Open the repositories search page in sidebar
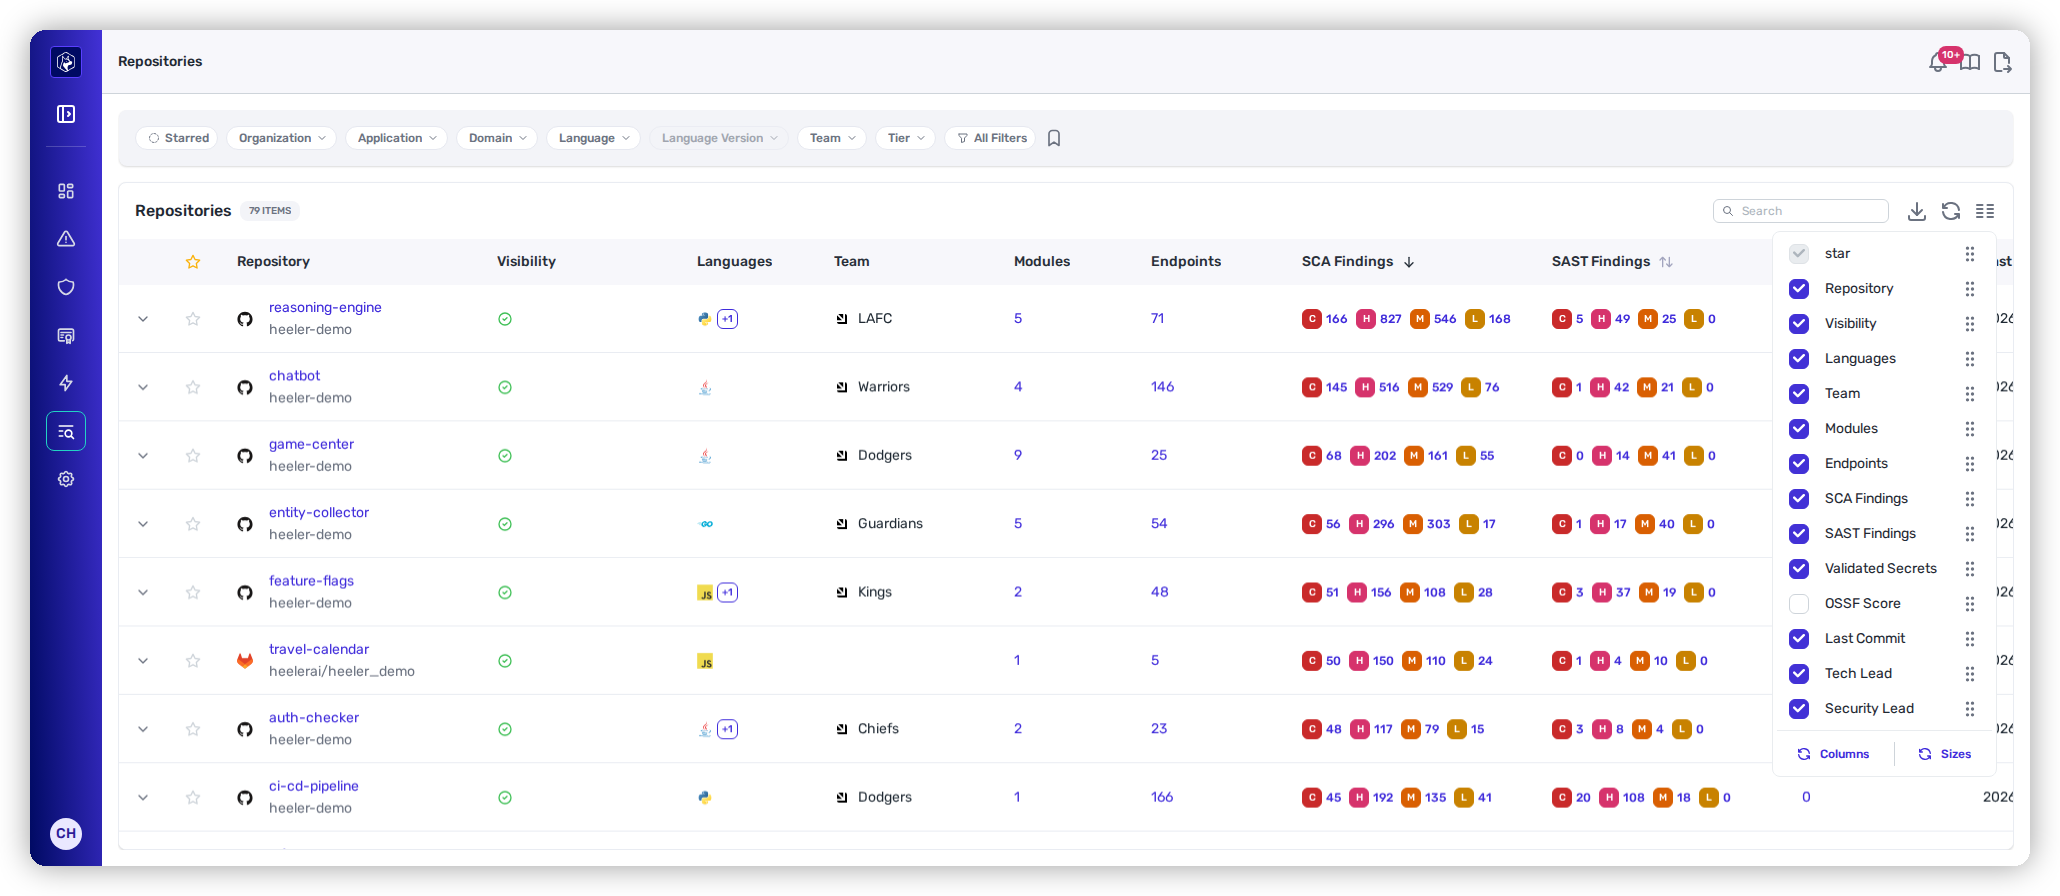The width and height of the screenshot is (2060, 896). point(66,431)
